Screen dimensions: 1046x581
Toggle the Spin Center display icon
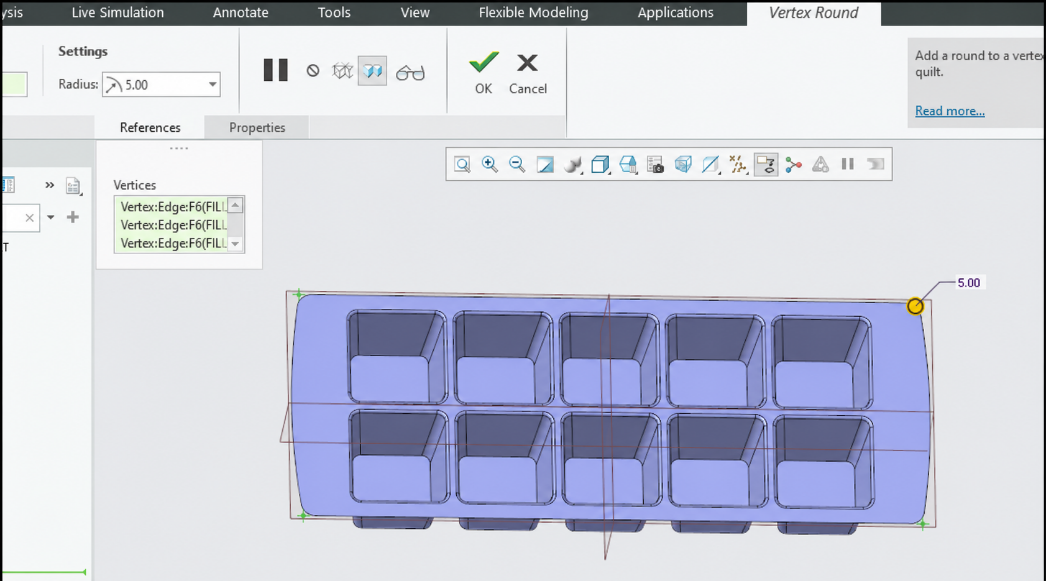(793, 164)
